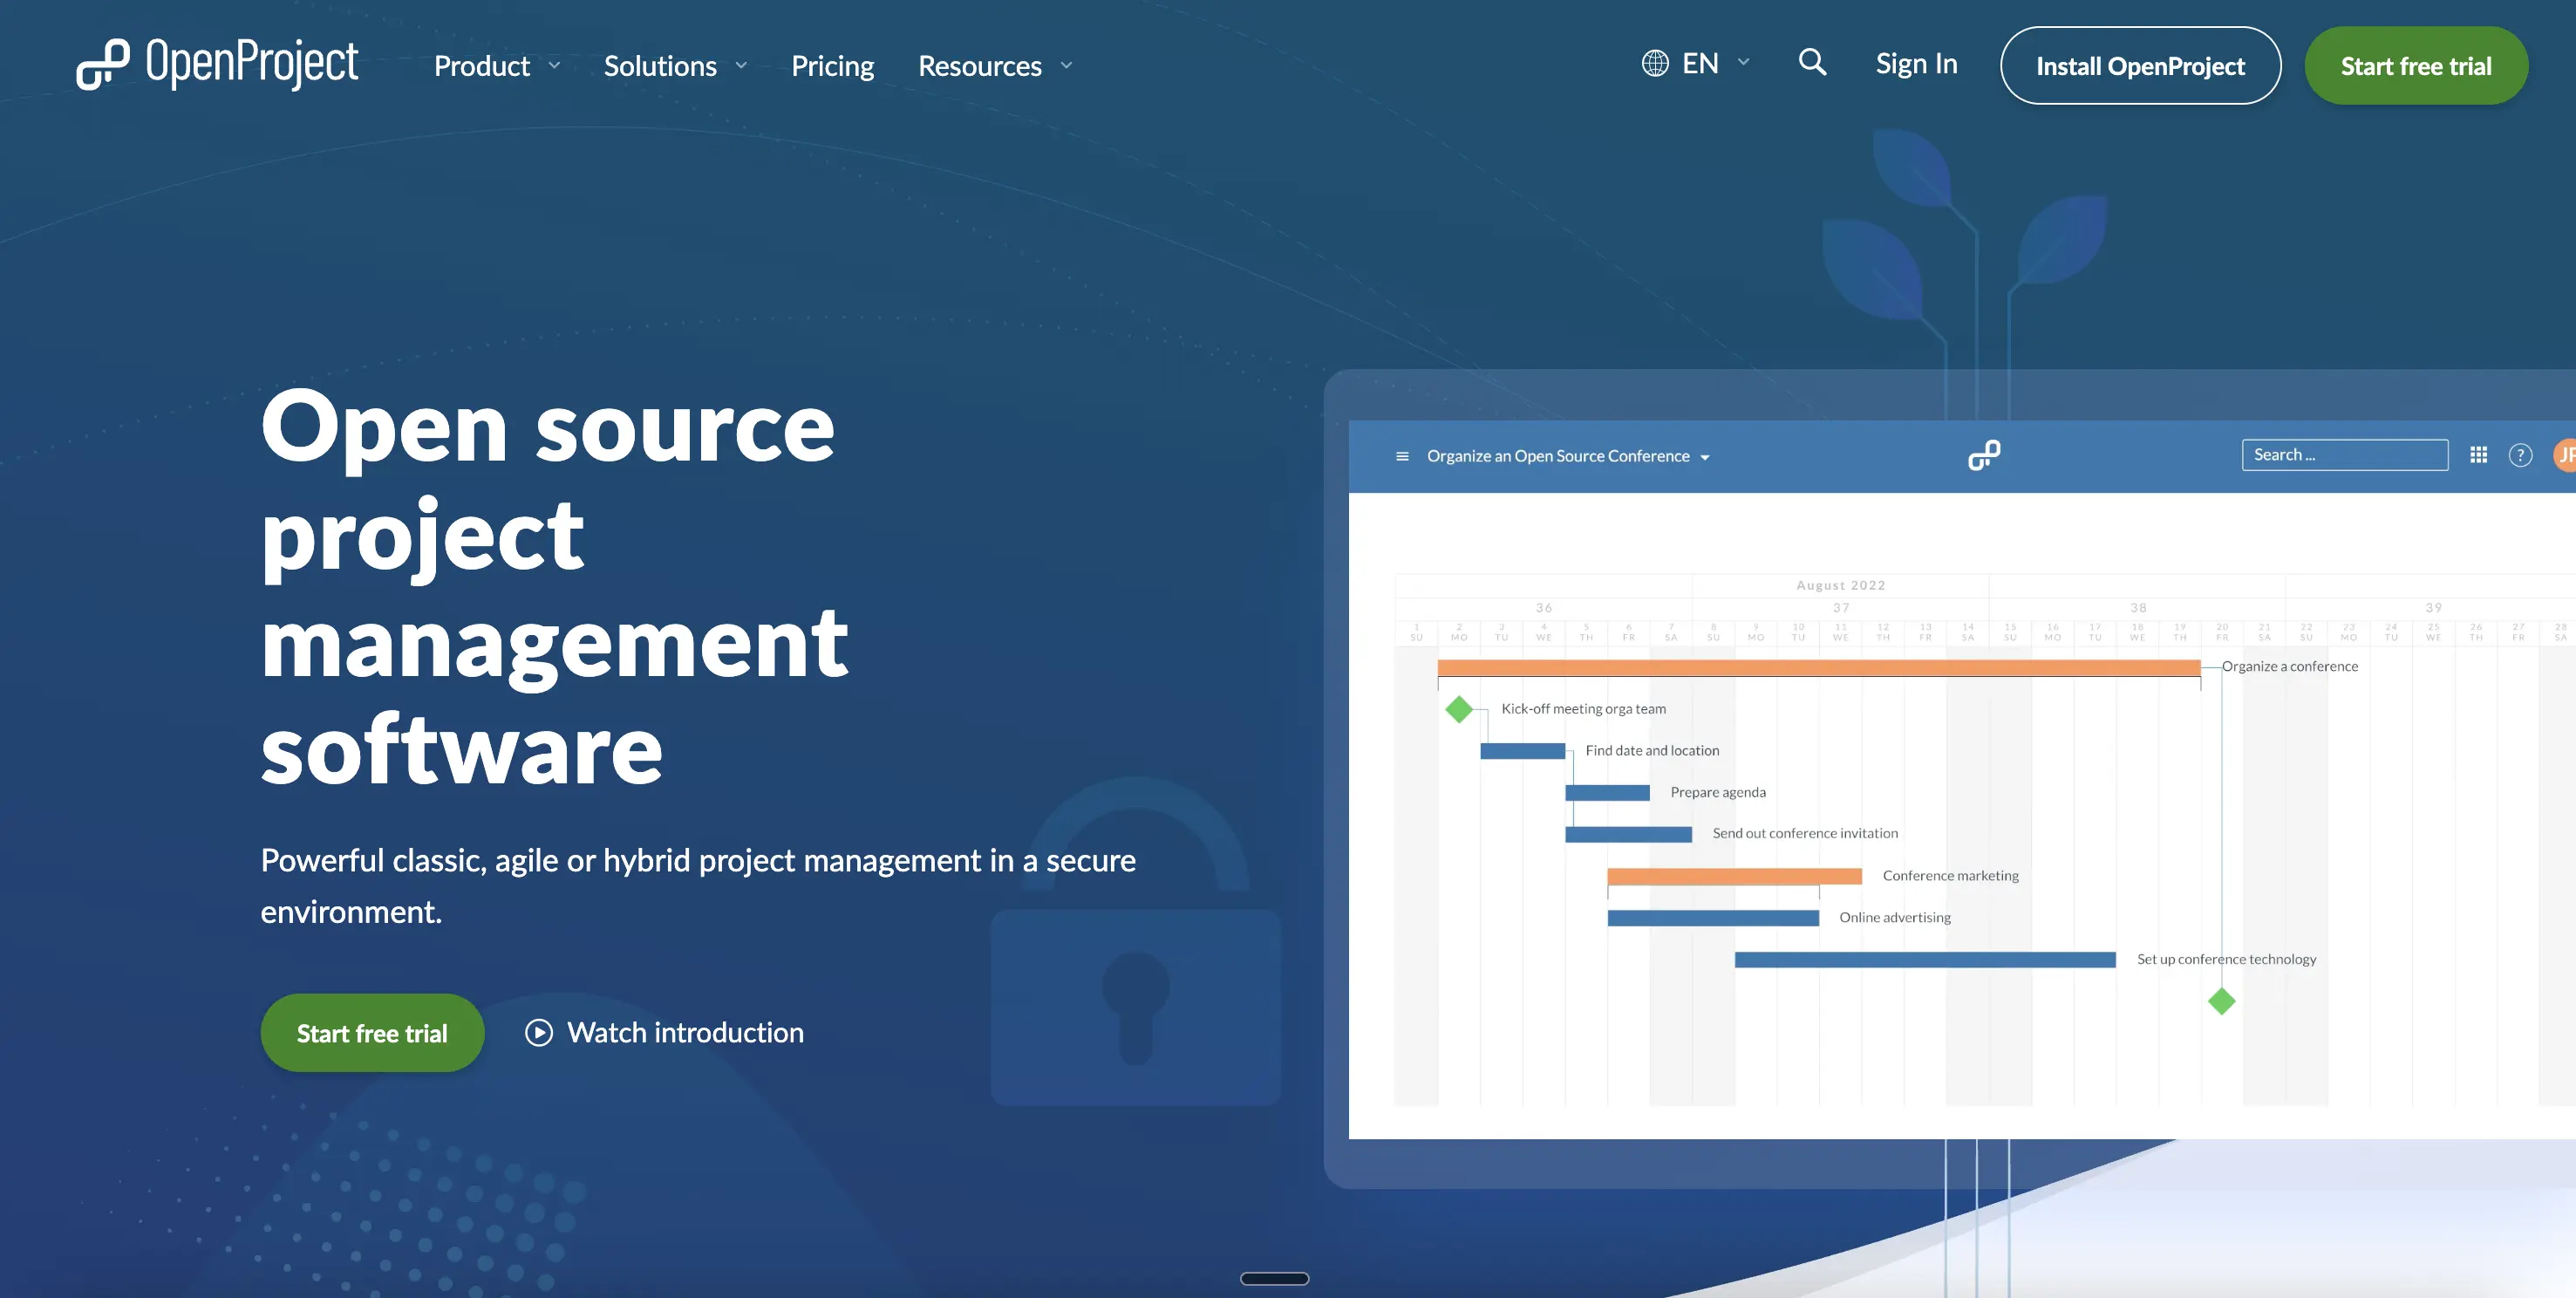
Task: Click the globe language icon
Action: (1655, 64)
